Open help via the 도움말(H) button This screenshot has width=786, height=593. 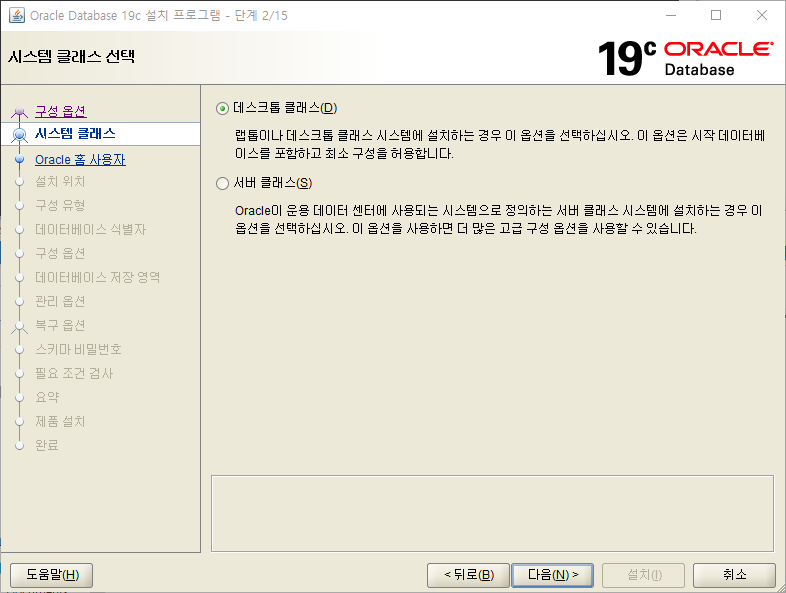coord(52,574)
